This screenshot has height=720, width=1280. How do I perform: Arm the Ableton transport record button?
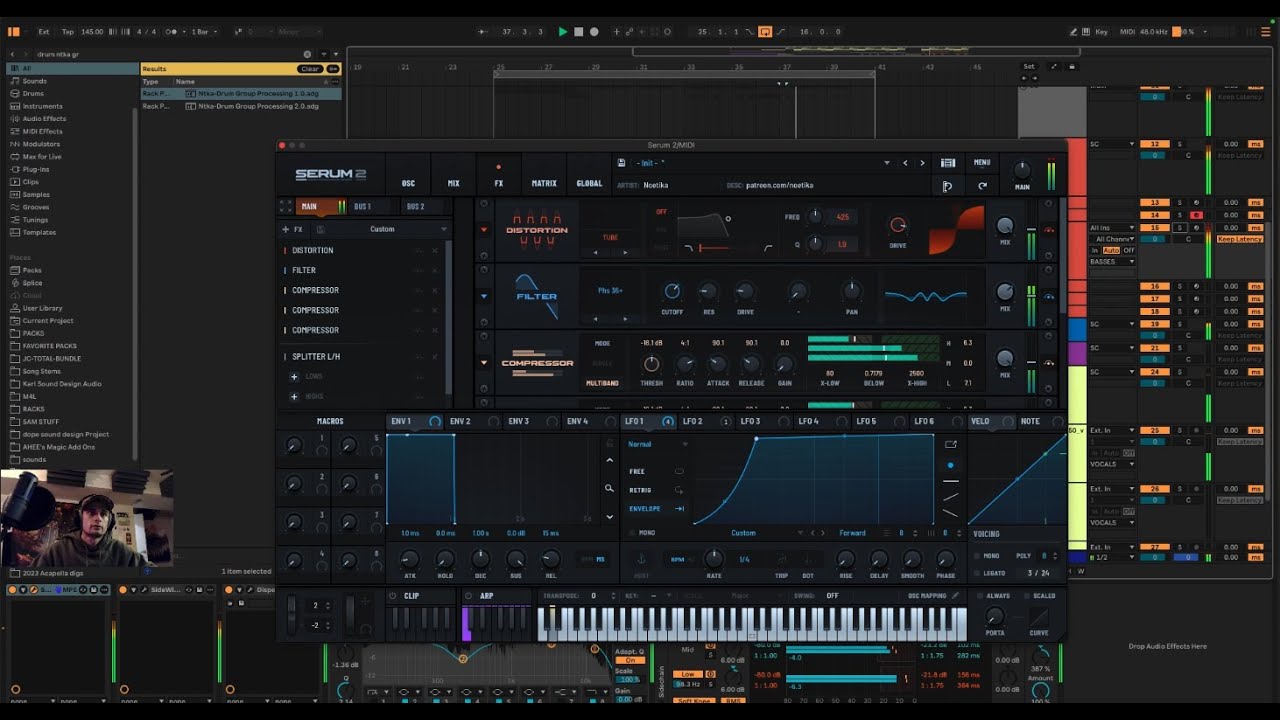pos(594,32)
